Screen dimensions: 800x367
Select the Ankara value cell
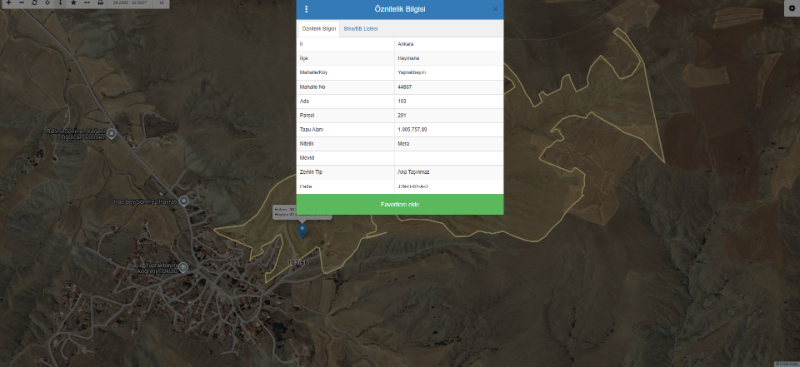pyautogui.click(x=449, y=44)
